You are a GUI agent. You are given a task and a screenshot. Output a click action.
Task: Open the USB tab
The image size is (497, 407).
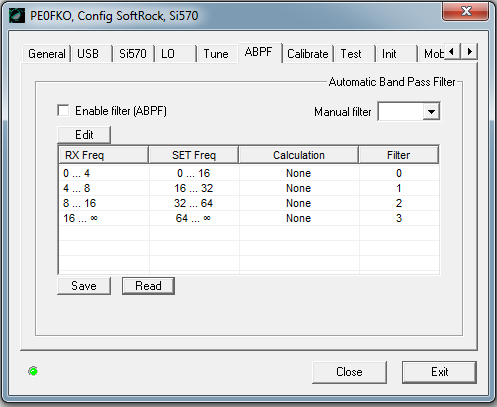click(91, 54)
